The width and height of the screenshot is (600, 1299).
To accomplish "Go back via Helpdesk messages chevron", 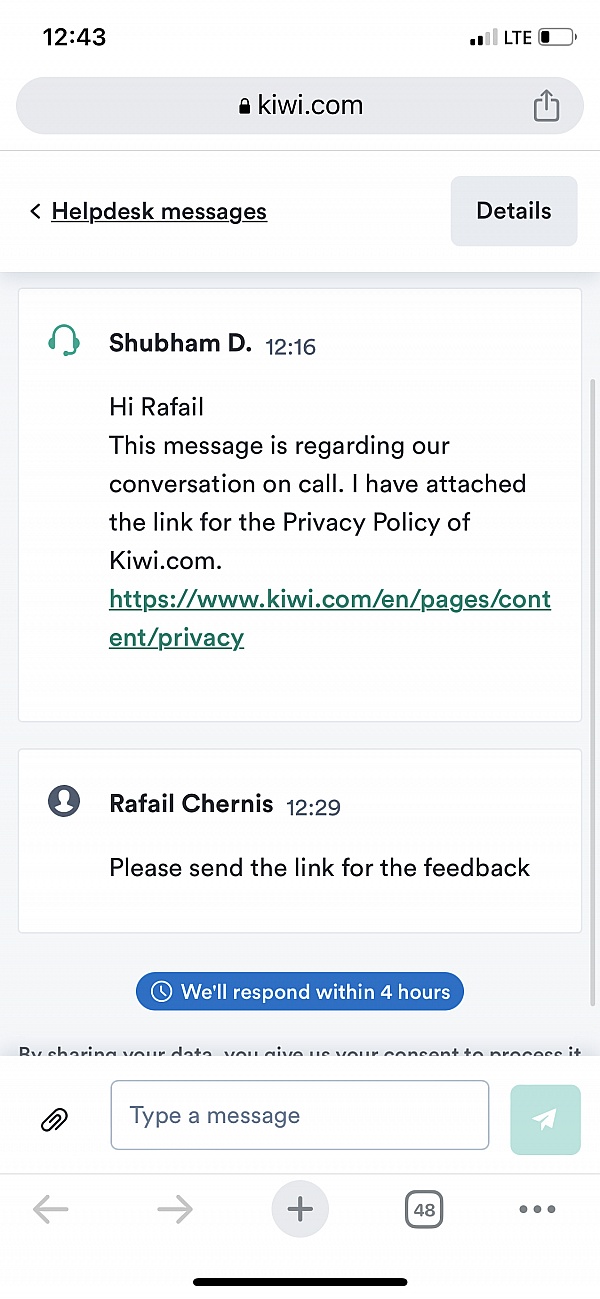I will click(x=35, y=211).
